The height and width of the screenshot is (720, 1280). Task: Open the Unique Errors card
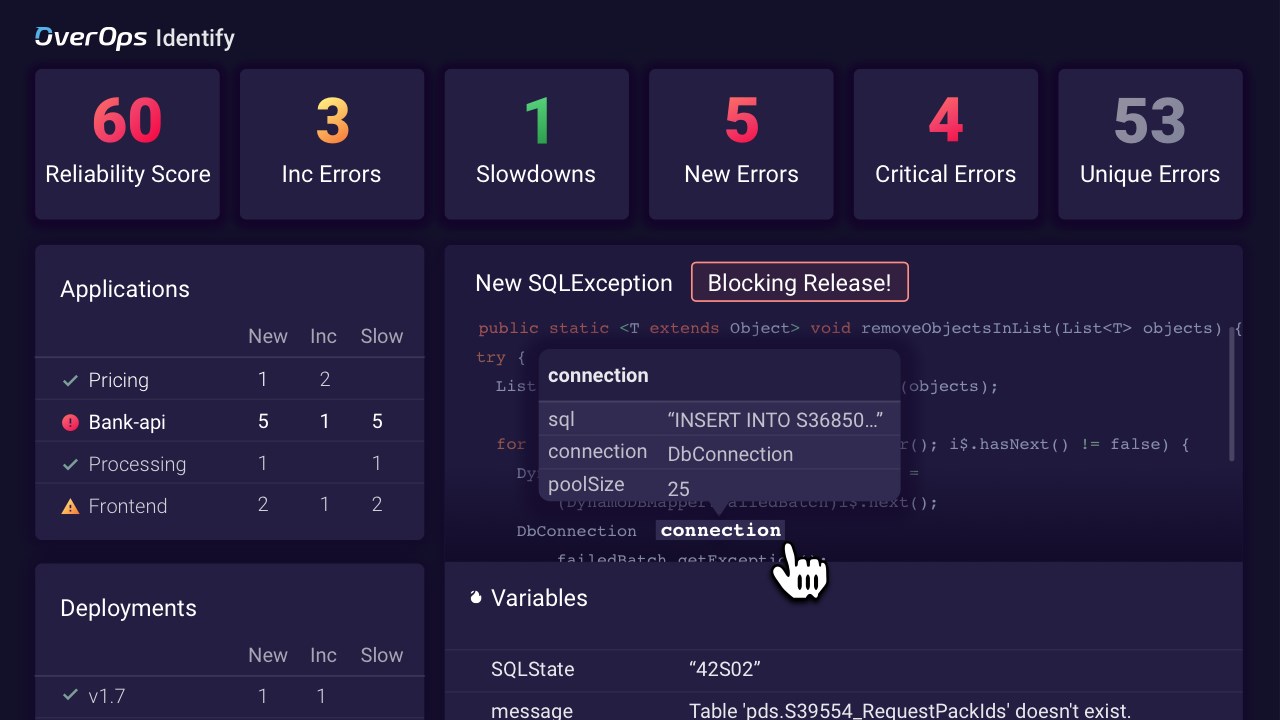[x=1150, y=144]
